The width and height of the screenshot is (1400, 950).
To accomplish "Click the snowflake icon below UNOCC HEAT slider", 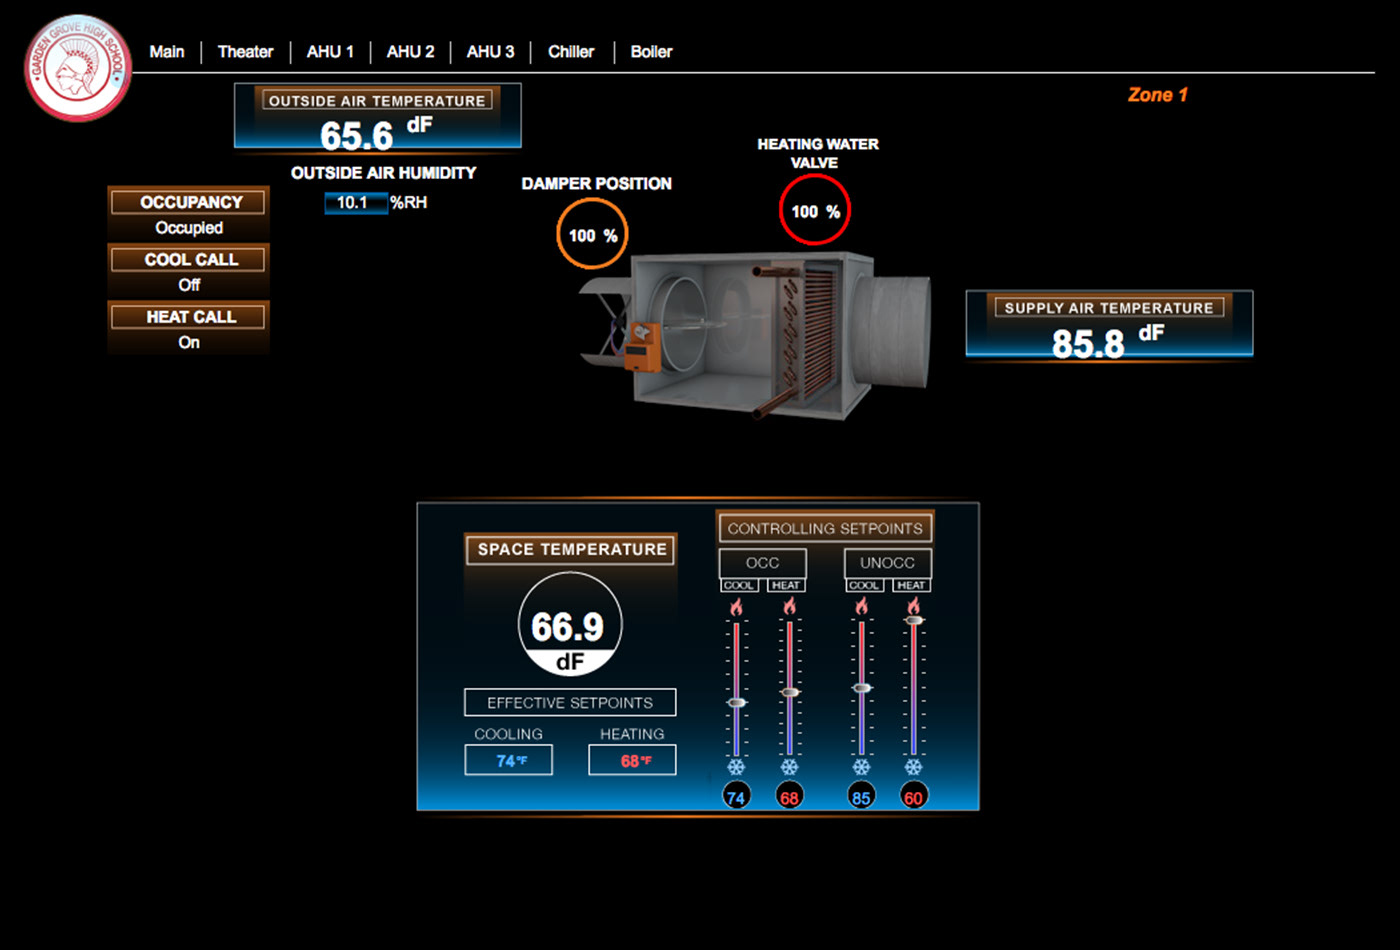I will tap(914, 767).
